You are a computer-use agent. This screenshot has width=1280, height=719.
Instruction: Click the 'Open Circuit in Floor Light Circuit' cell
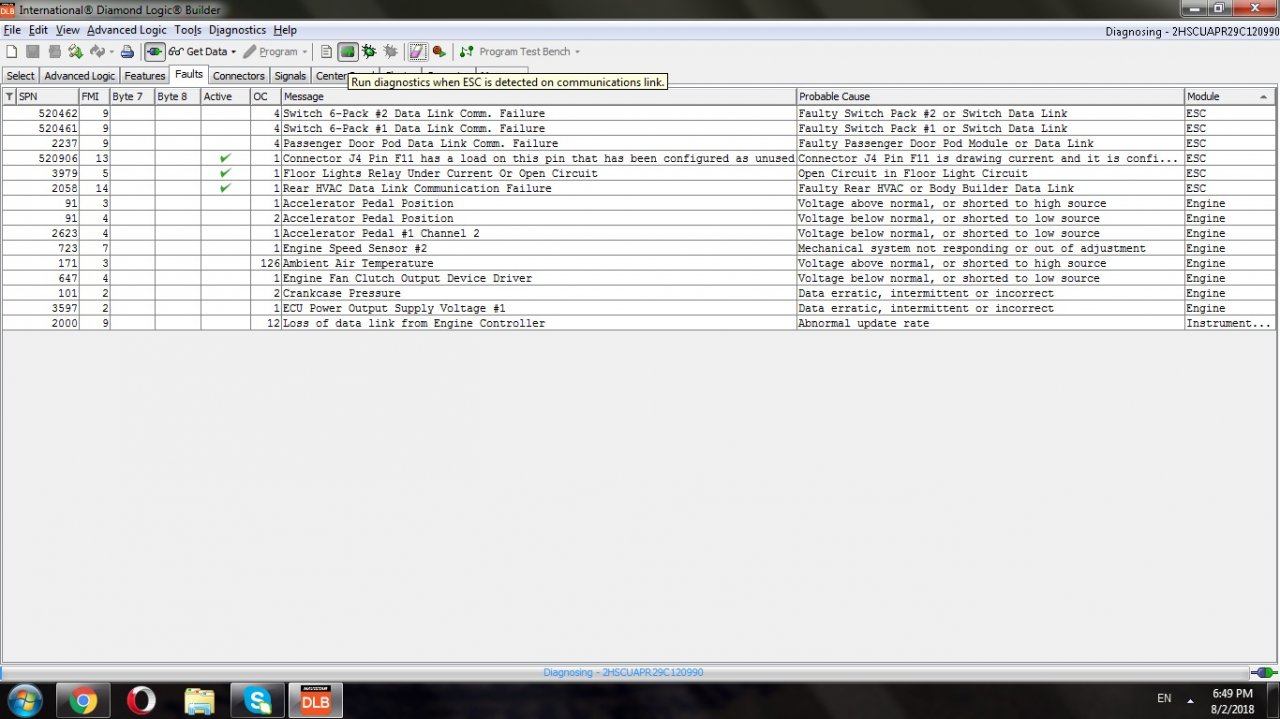[x=990, y=174]
